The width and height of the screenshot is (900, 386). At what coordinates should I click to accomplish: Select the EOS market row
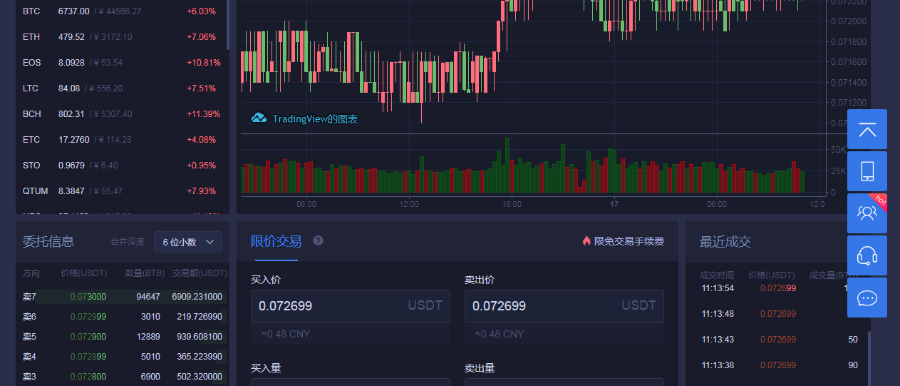[122, 63]
